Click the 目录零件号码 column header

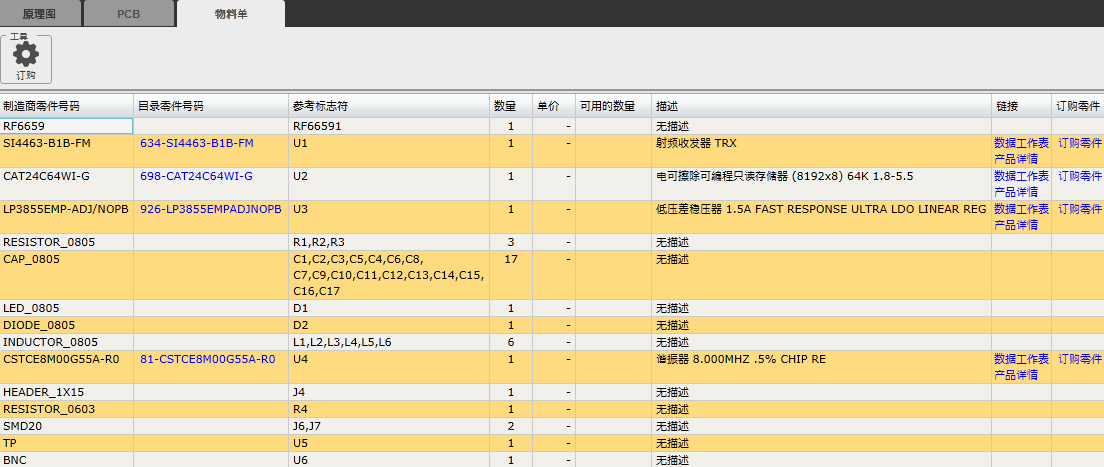[211, 106]
